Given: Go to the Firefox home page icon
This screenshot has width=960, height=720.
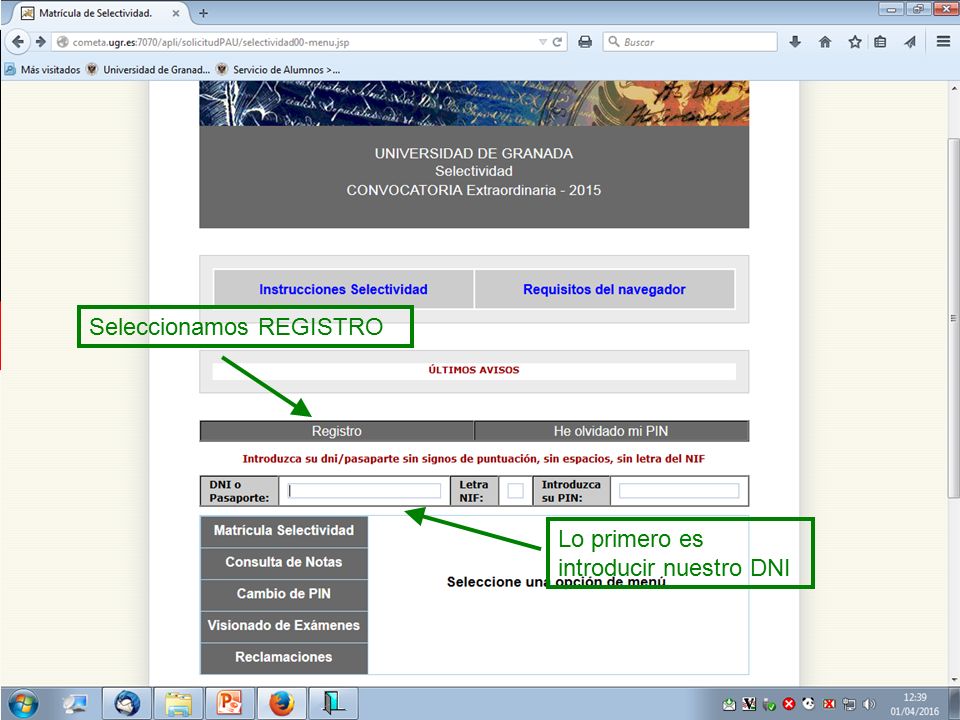Looking at the screenshot, I should [825, 42].
